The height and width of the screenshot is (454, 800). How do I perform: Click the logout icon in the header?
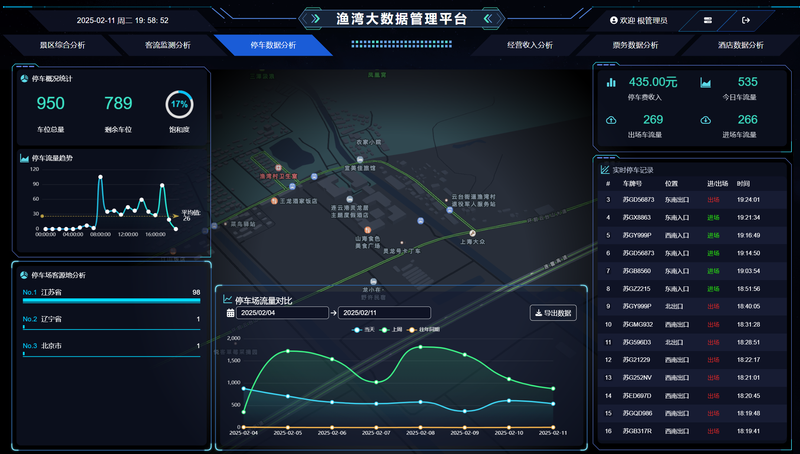pos(745,20)
